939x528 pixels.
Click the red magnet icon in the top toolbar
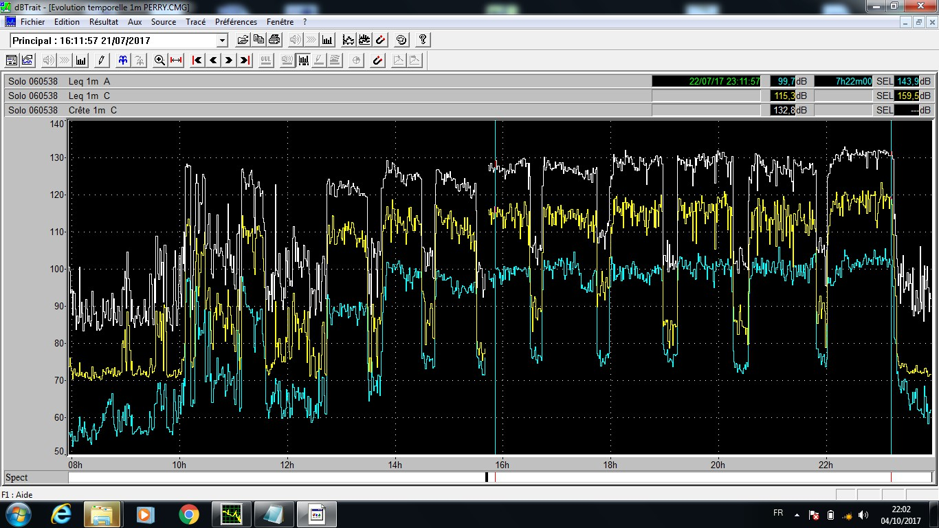click(x=380, y=40)
